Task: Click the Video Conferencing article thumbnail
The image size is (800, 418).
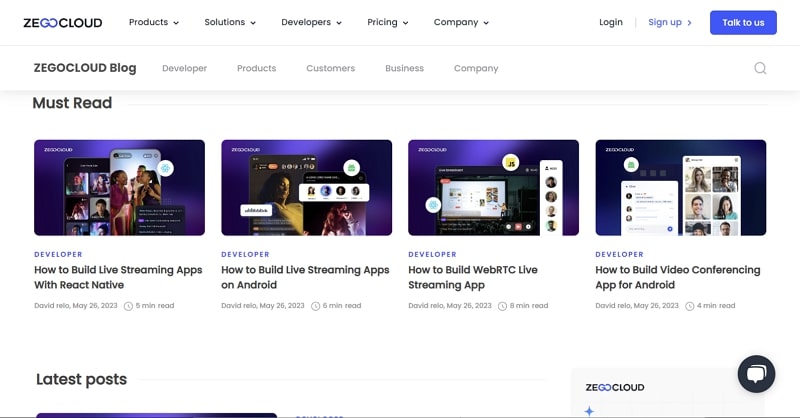Action: point(681,188)
